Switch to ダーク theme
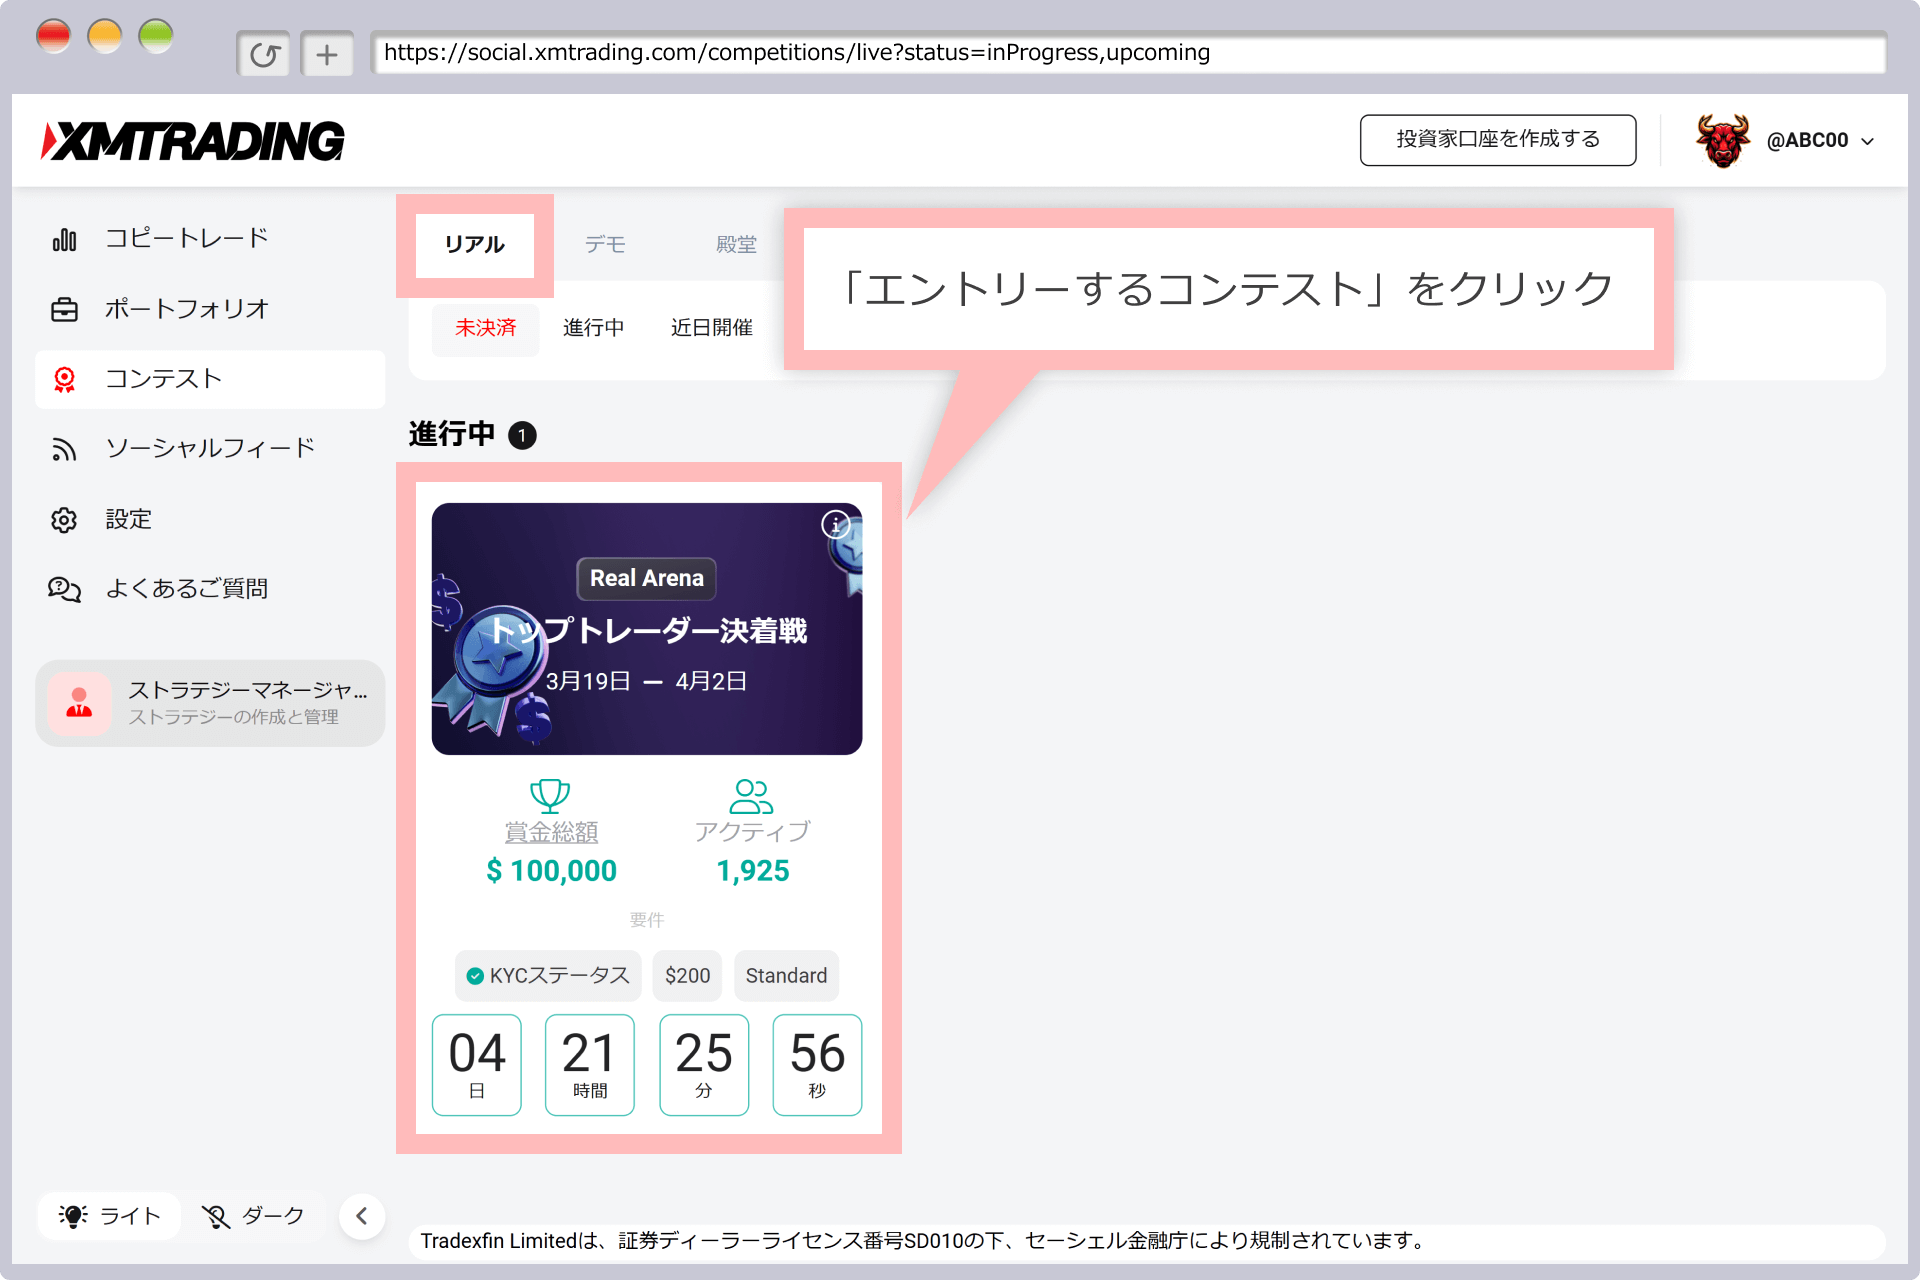1920x1280 pixels. [253, 1215]
